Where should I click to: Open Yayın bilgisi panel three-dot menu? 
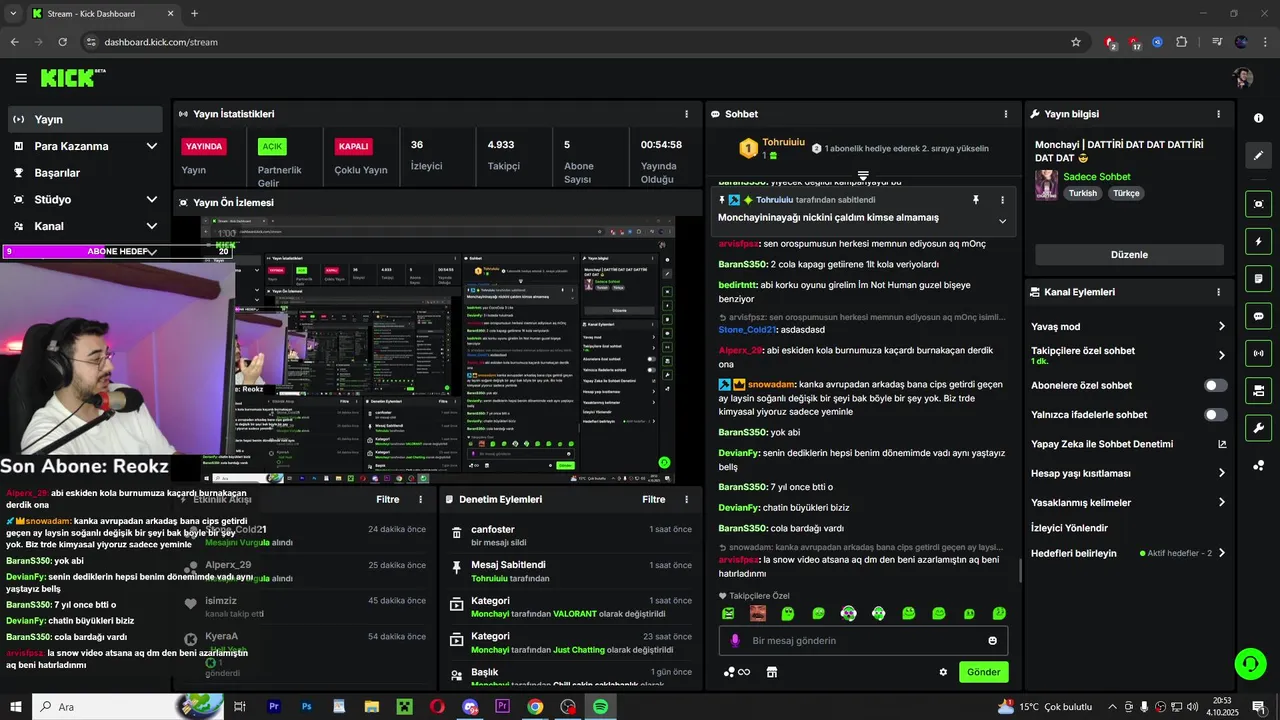(x=1218, y=114)
